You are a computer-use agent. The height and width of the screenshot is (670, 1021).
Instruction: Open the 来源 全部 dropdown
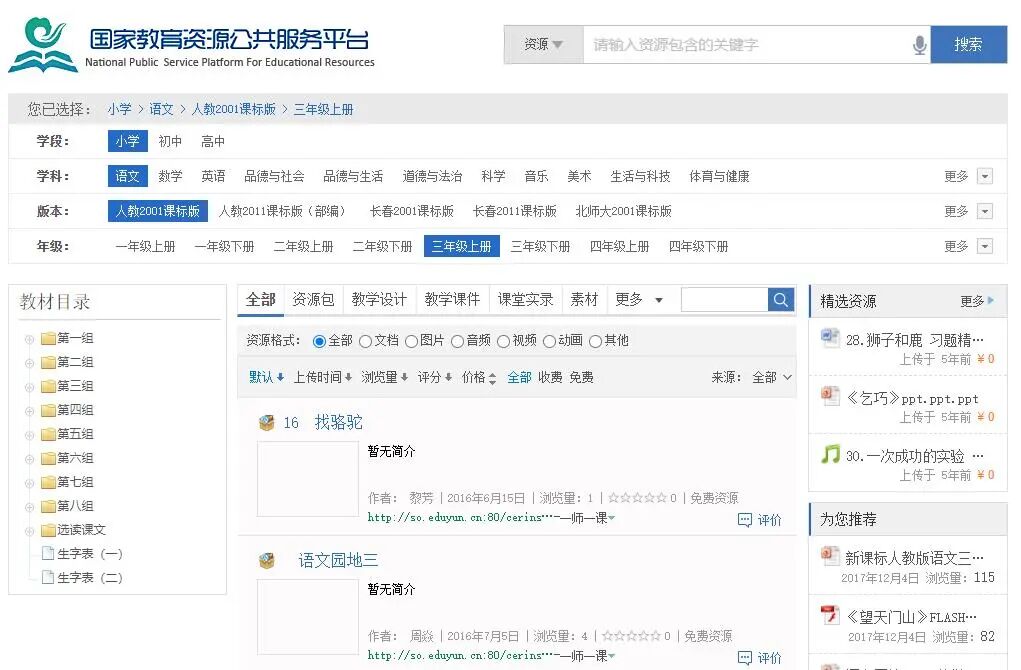[772, 377]
